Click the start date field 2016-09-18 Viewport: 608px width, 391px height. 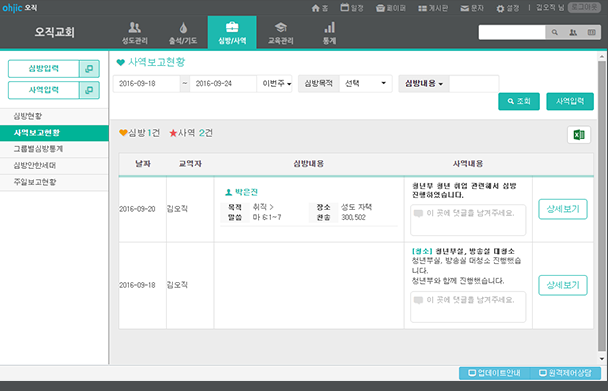pos(147,84)
